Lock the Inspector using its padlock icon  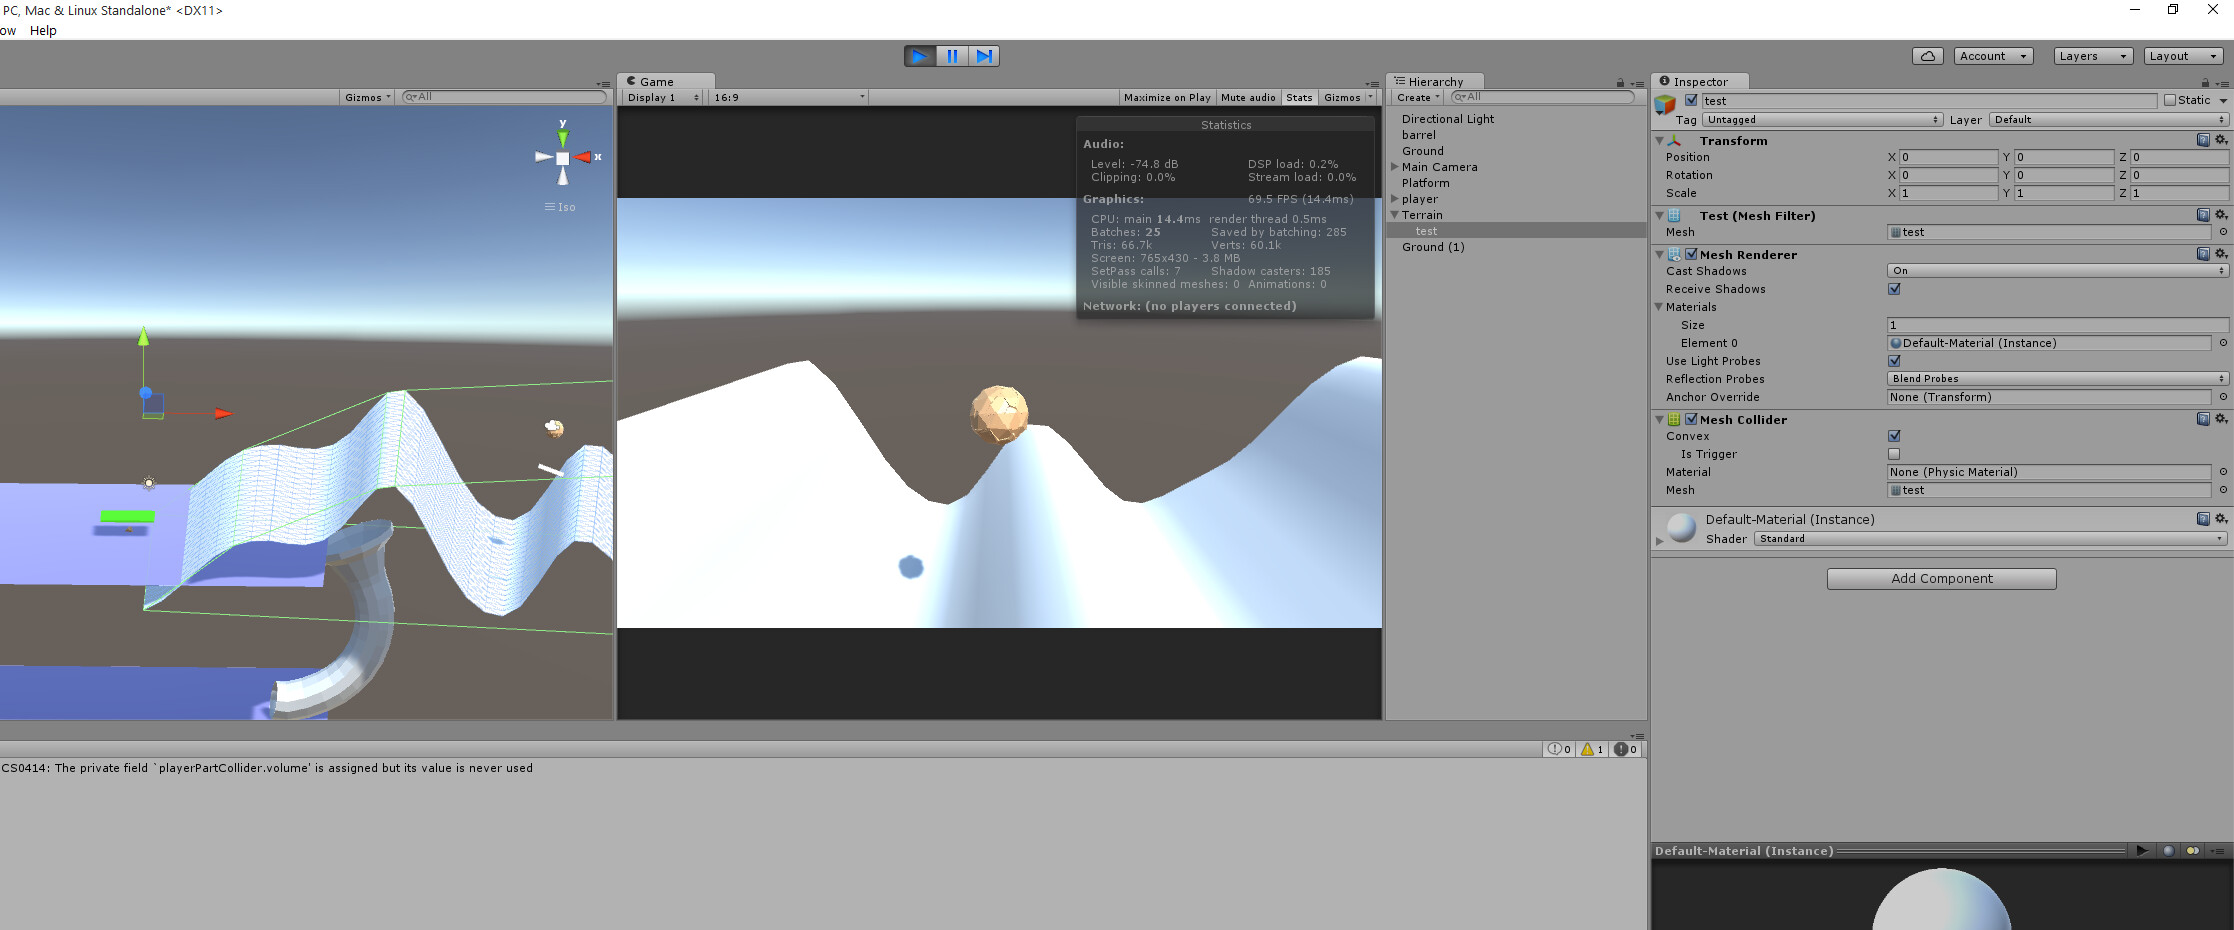coord(2206,81)
